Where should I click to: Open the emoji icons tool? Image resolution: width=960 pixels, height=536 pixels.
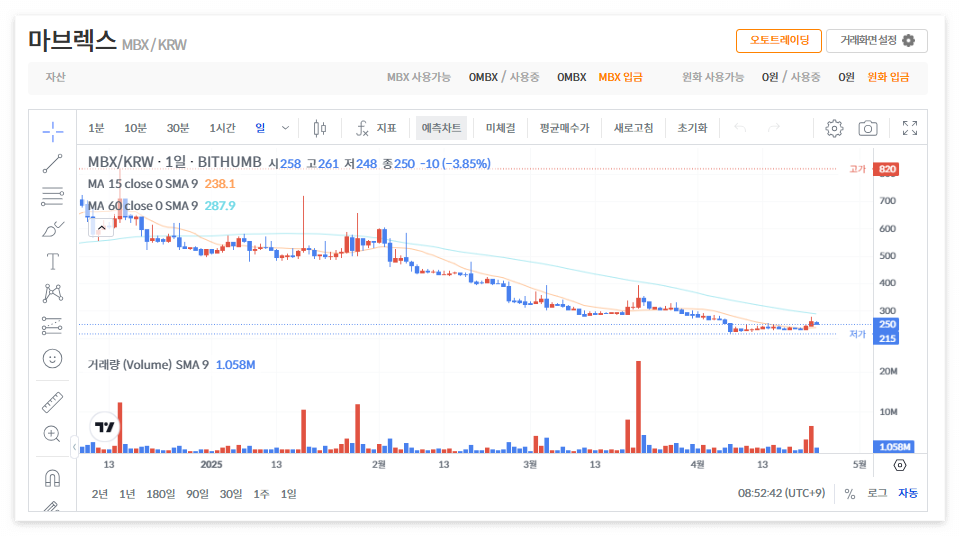pyautogui.click(x=53, y=358)
